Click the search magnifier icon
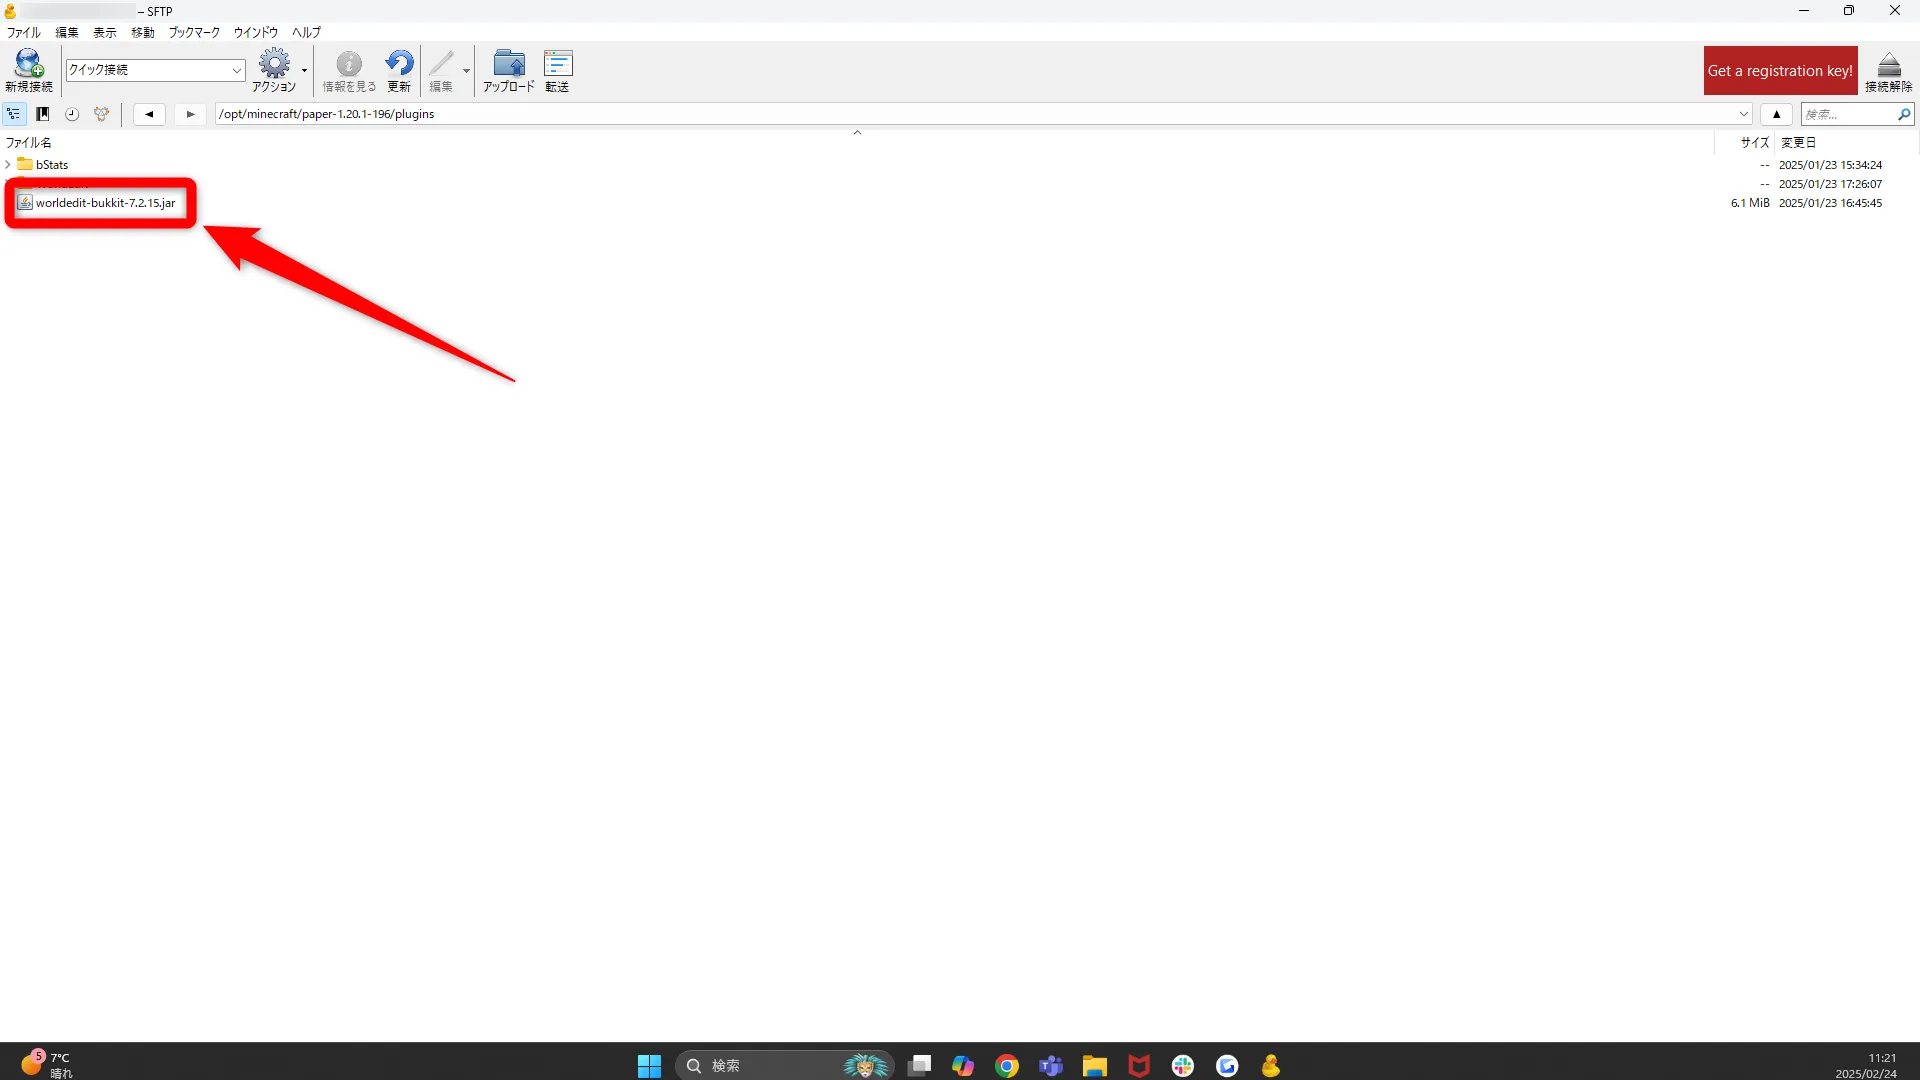Viewport: 1920px width, 1080px height. coord(1904,115)
